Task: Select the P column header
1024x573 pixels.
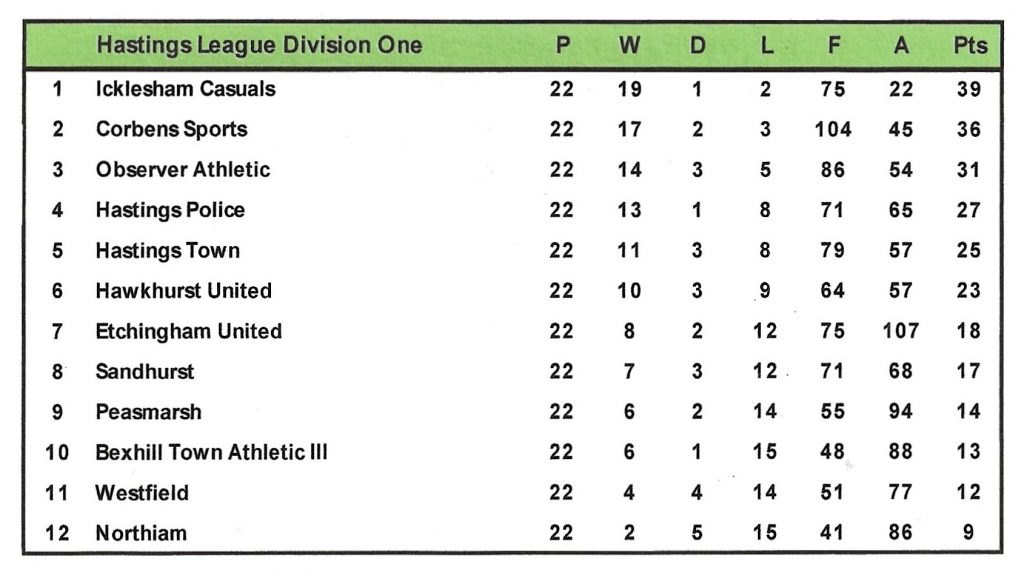Action: 562,45
